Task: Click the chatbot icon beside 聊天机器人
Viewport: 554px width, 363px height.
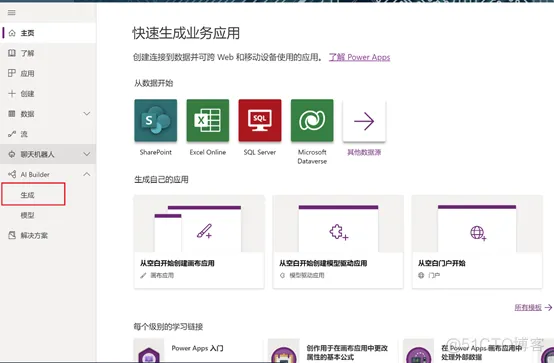Action: [x=12, y=154]
